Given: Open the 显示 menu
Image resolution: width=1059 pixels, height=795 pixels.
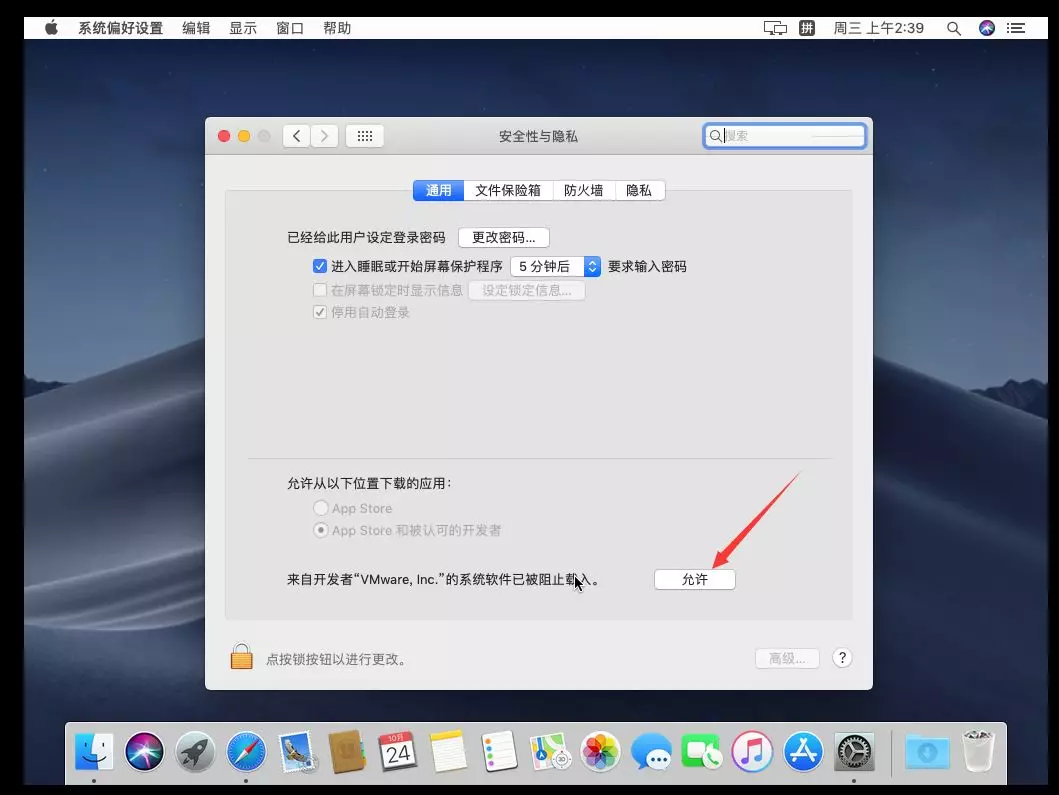Looking at the screenshot, I should click(x=243, y=28).
